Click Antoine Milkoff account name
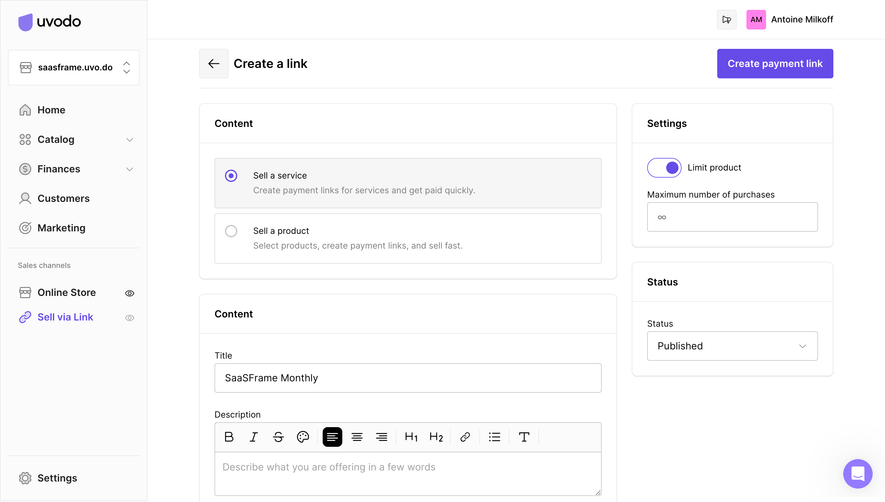The image size is (885, 502). click(802, 20)
